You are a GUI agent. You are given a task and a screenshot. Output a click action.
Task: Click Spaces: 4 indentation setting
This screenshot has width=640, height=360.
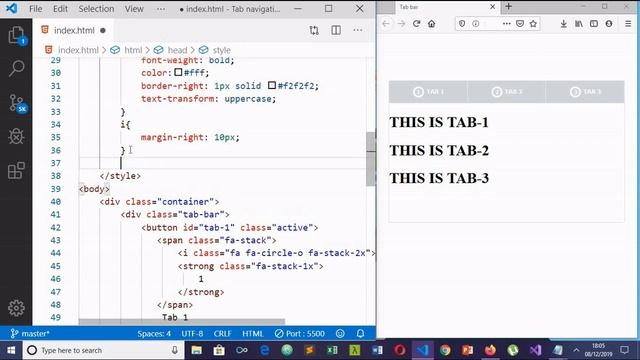click(154, 333)
